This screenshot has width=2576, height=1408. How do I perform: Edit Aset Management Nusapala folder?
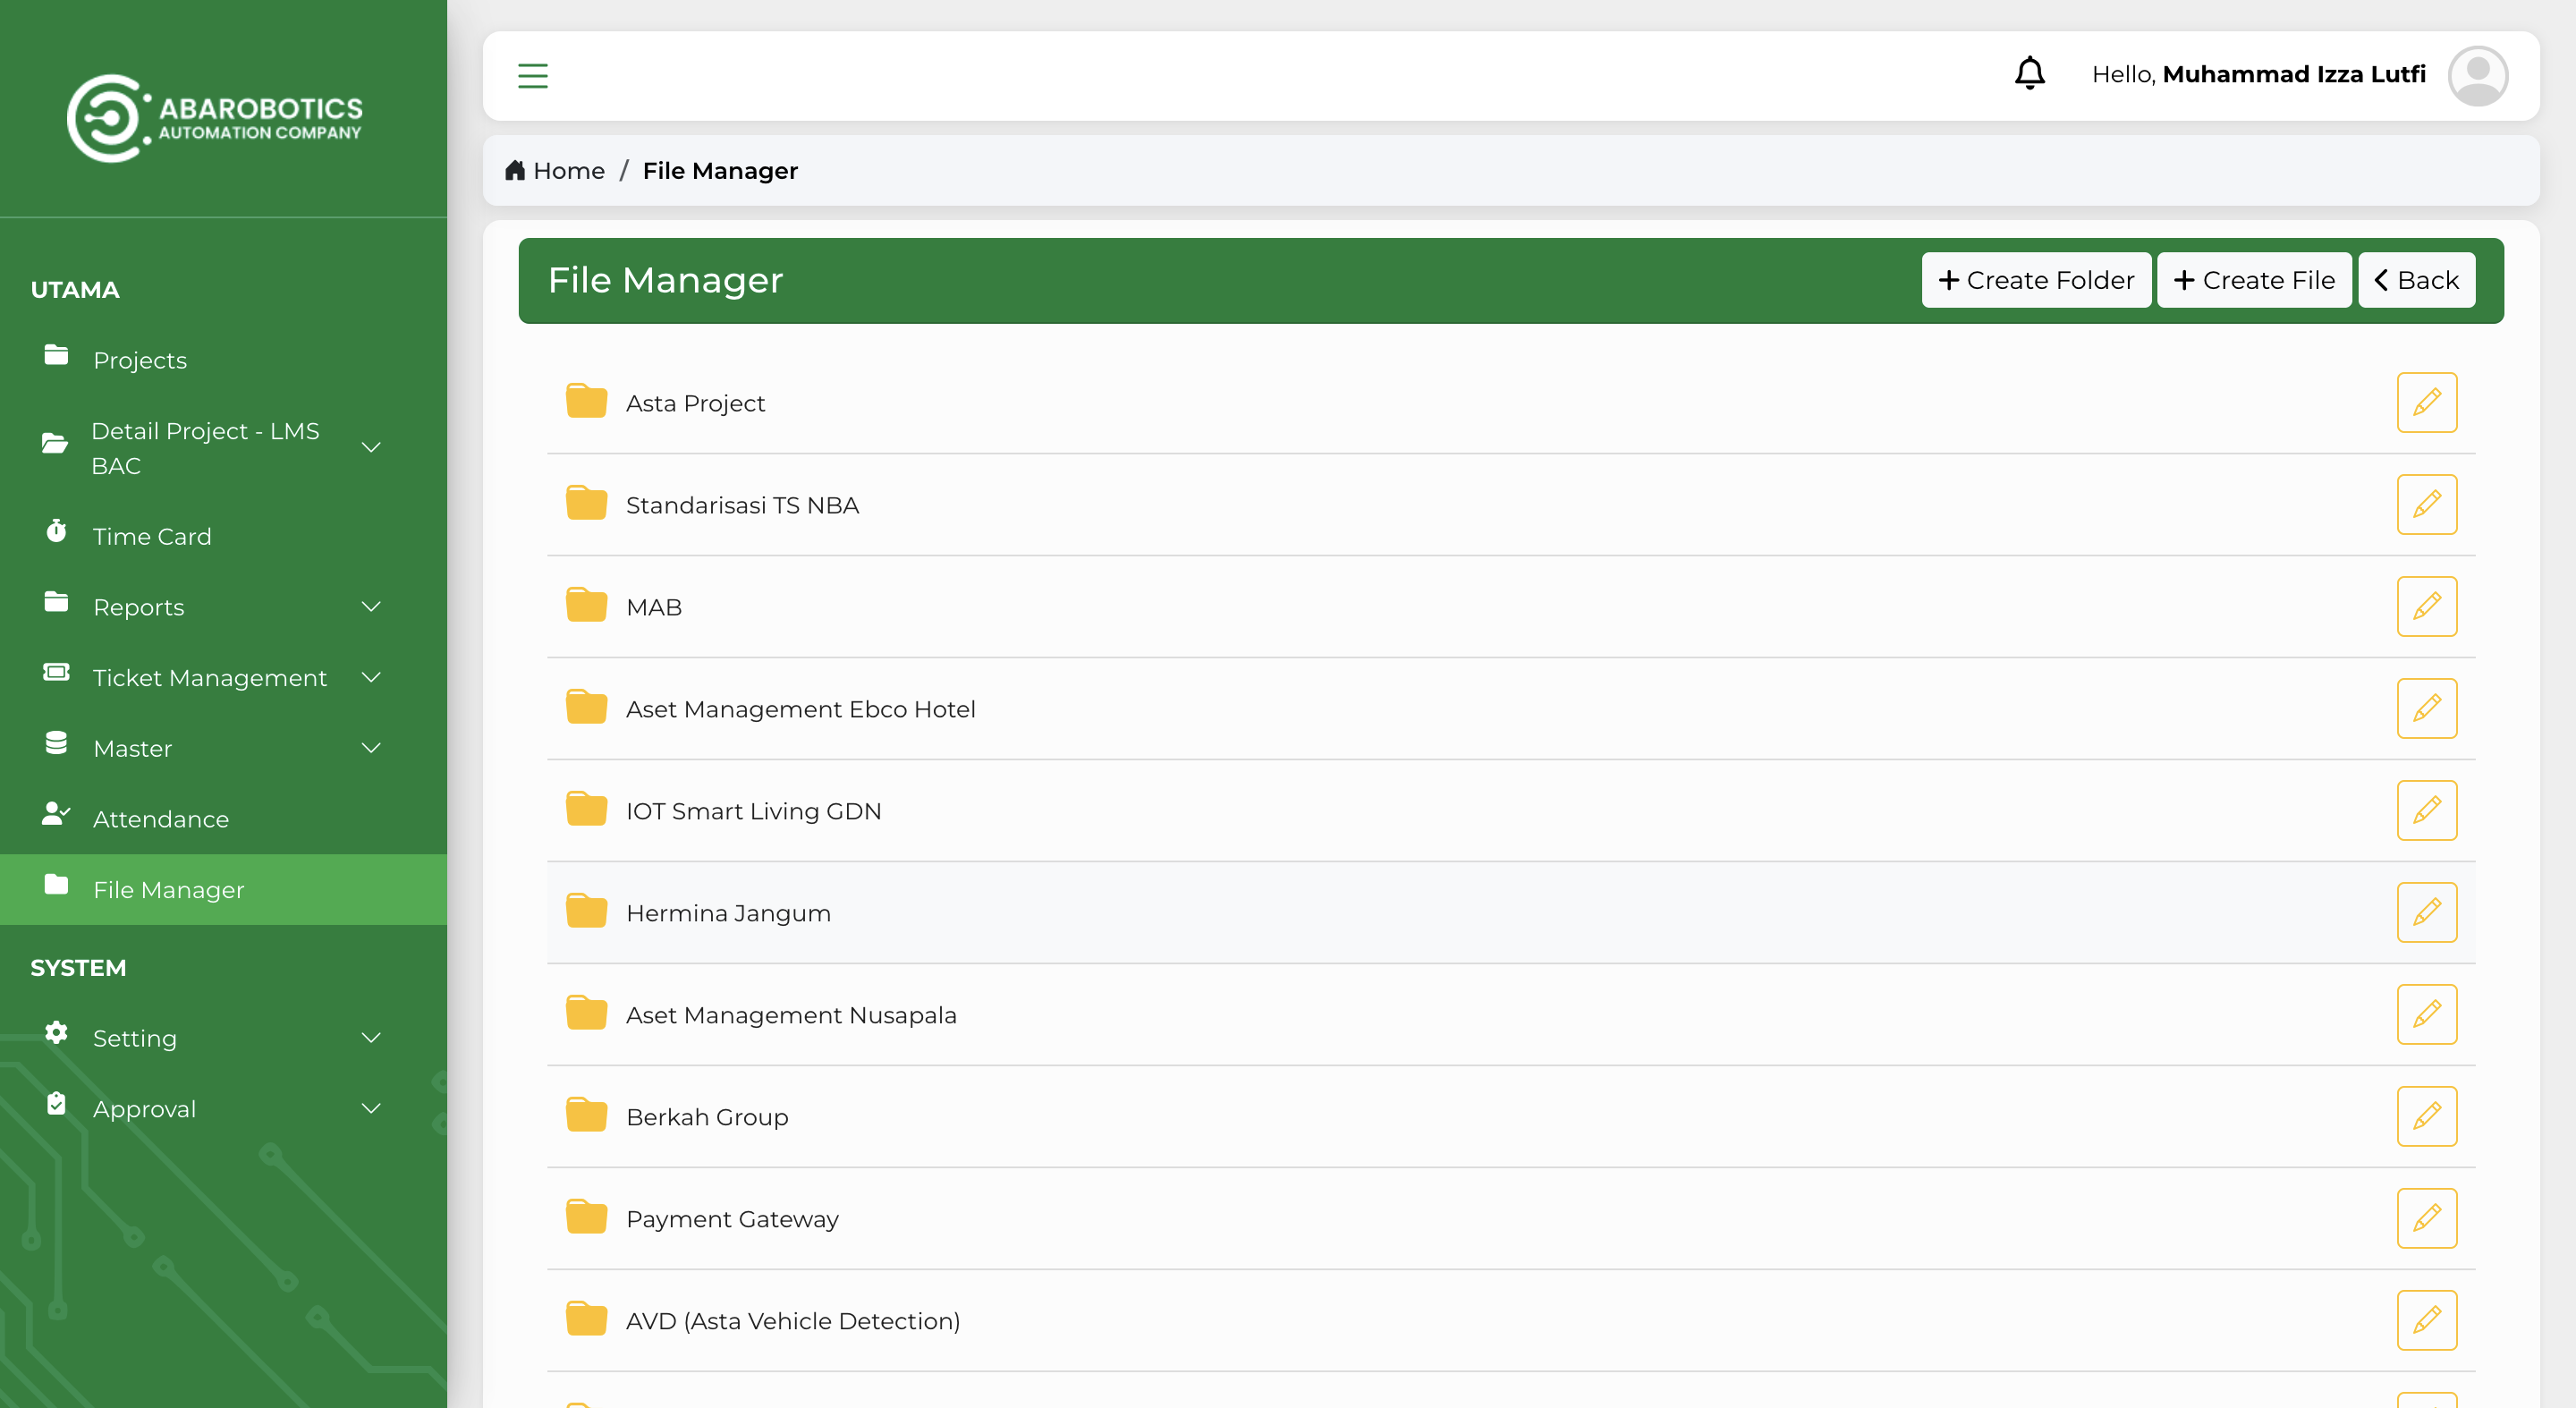tap(2426, 1015)
